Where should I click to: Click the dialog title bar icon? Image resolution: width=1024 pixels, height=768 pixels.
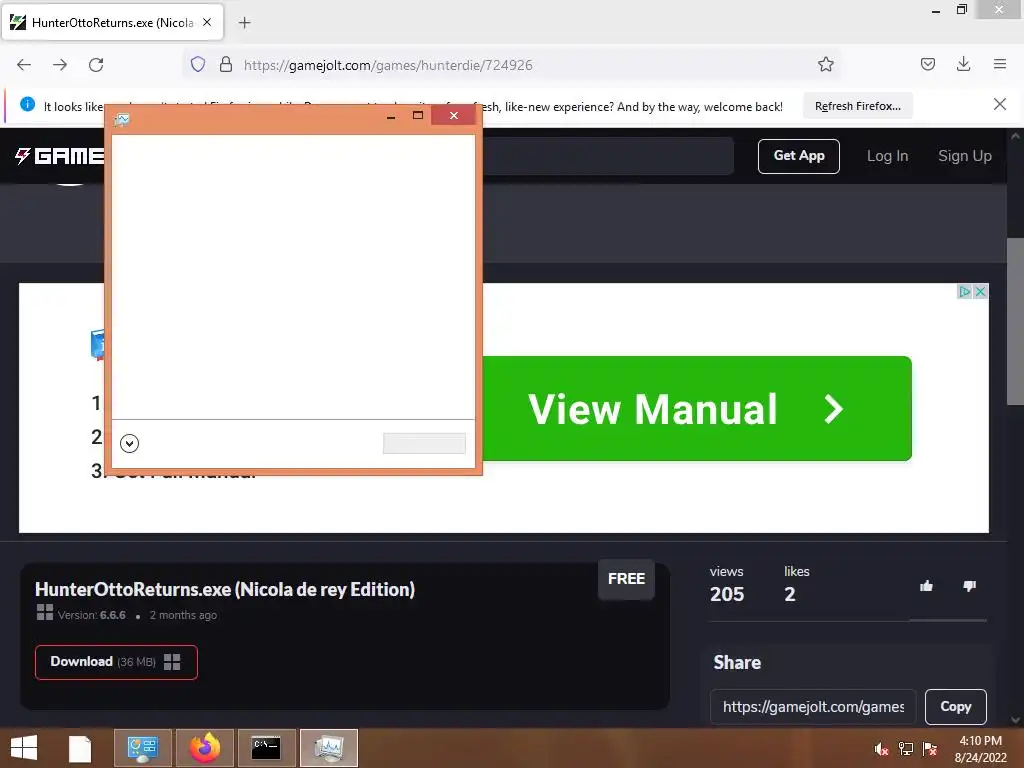(122, 119)
